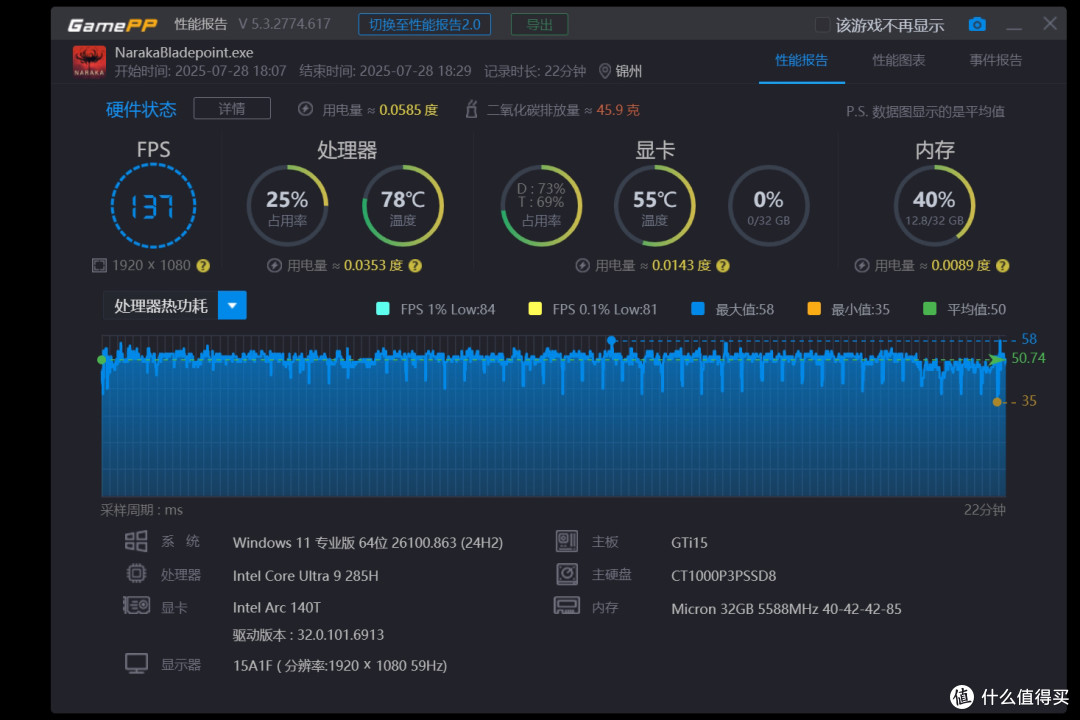
Task: Click the Windows 11 专业版 system text
Action: pyautogui.click(x=368, y=543)
